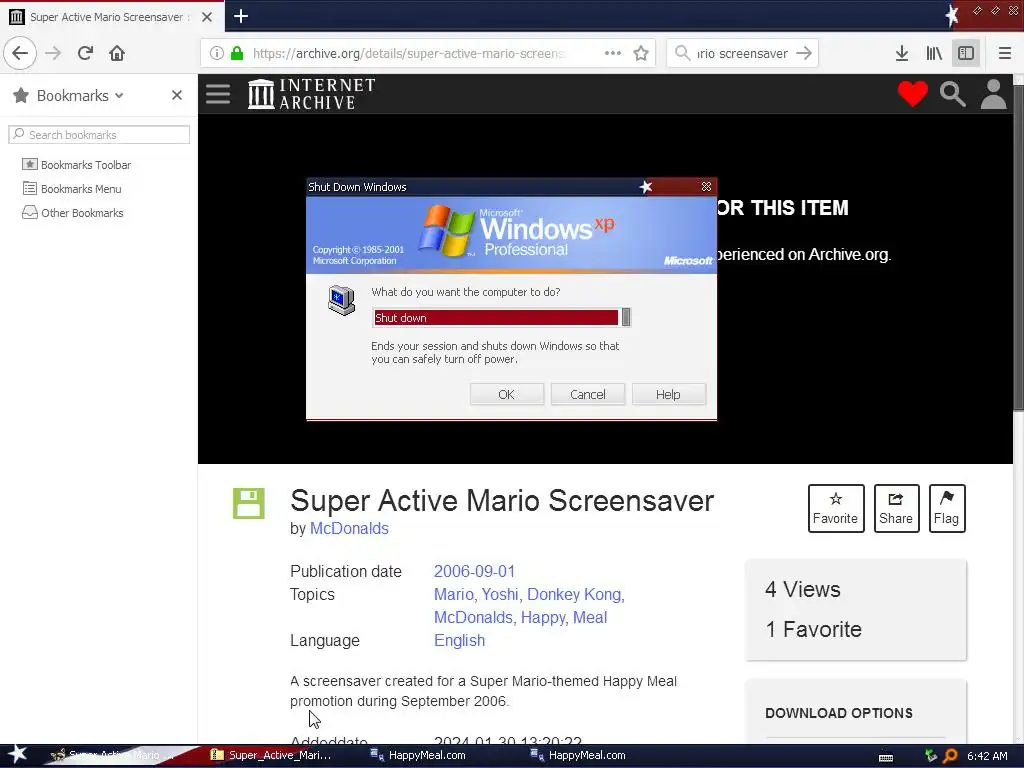Click Help in Shut Down Windows dialog
This screenshot has width=1024, height=768.
(x=668, y=394)
